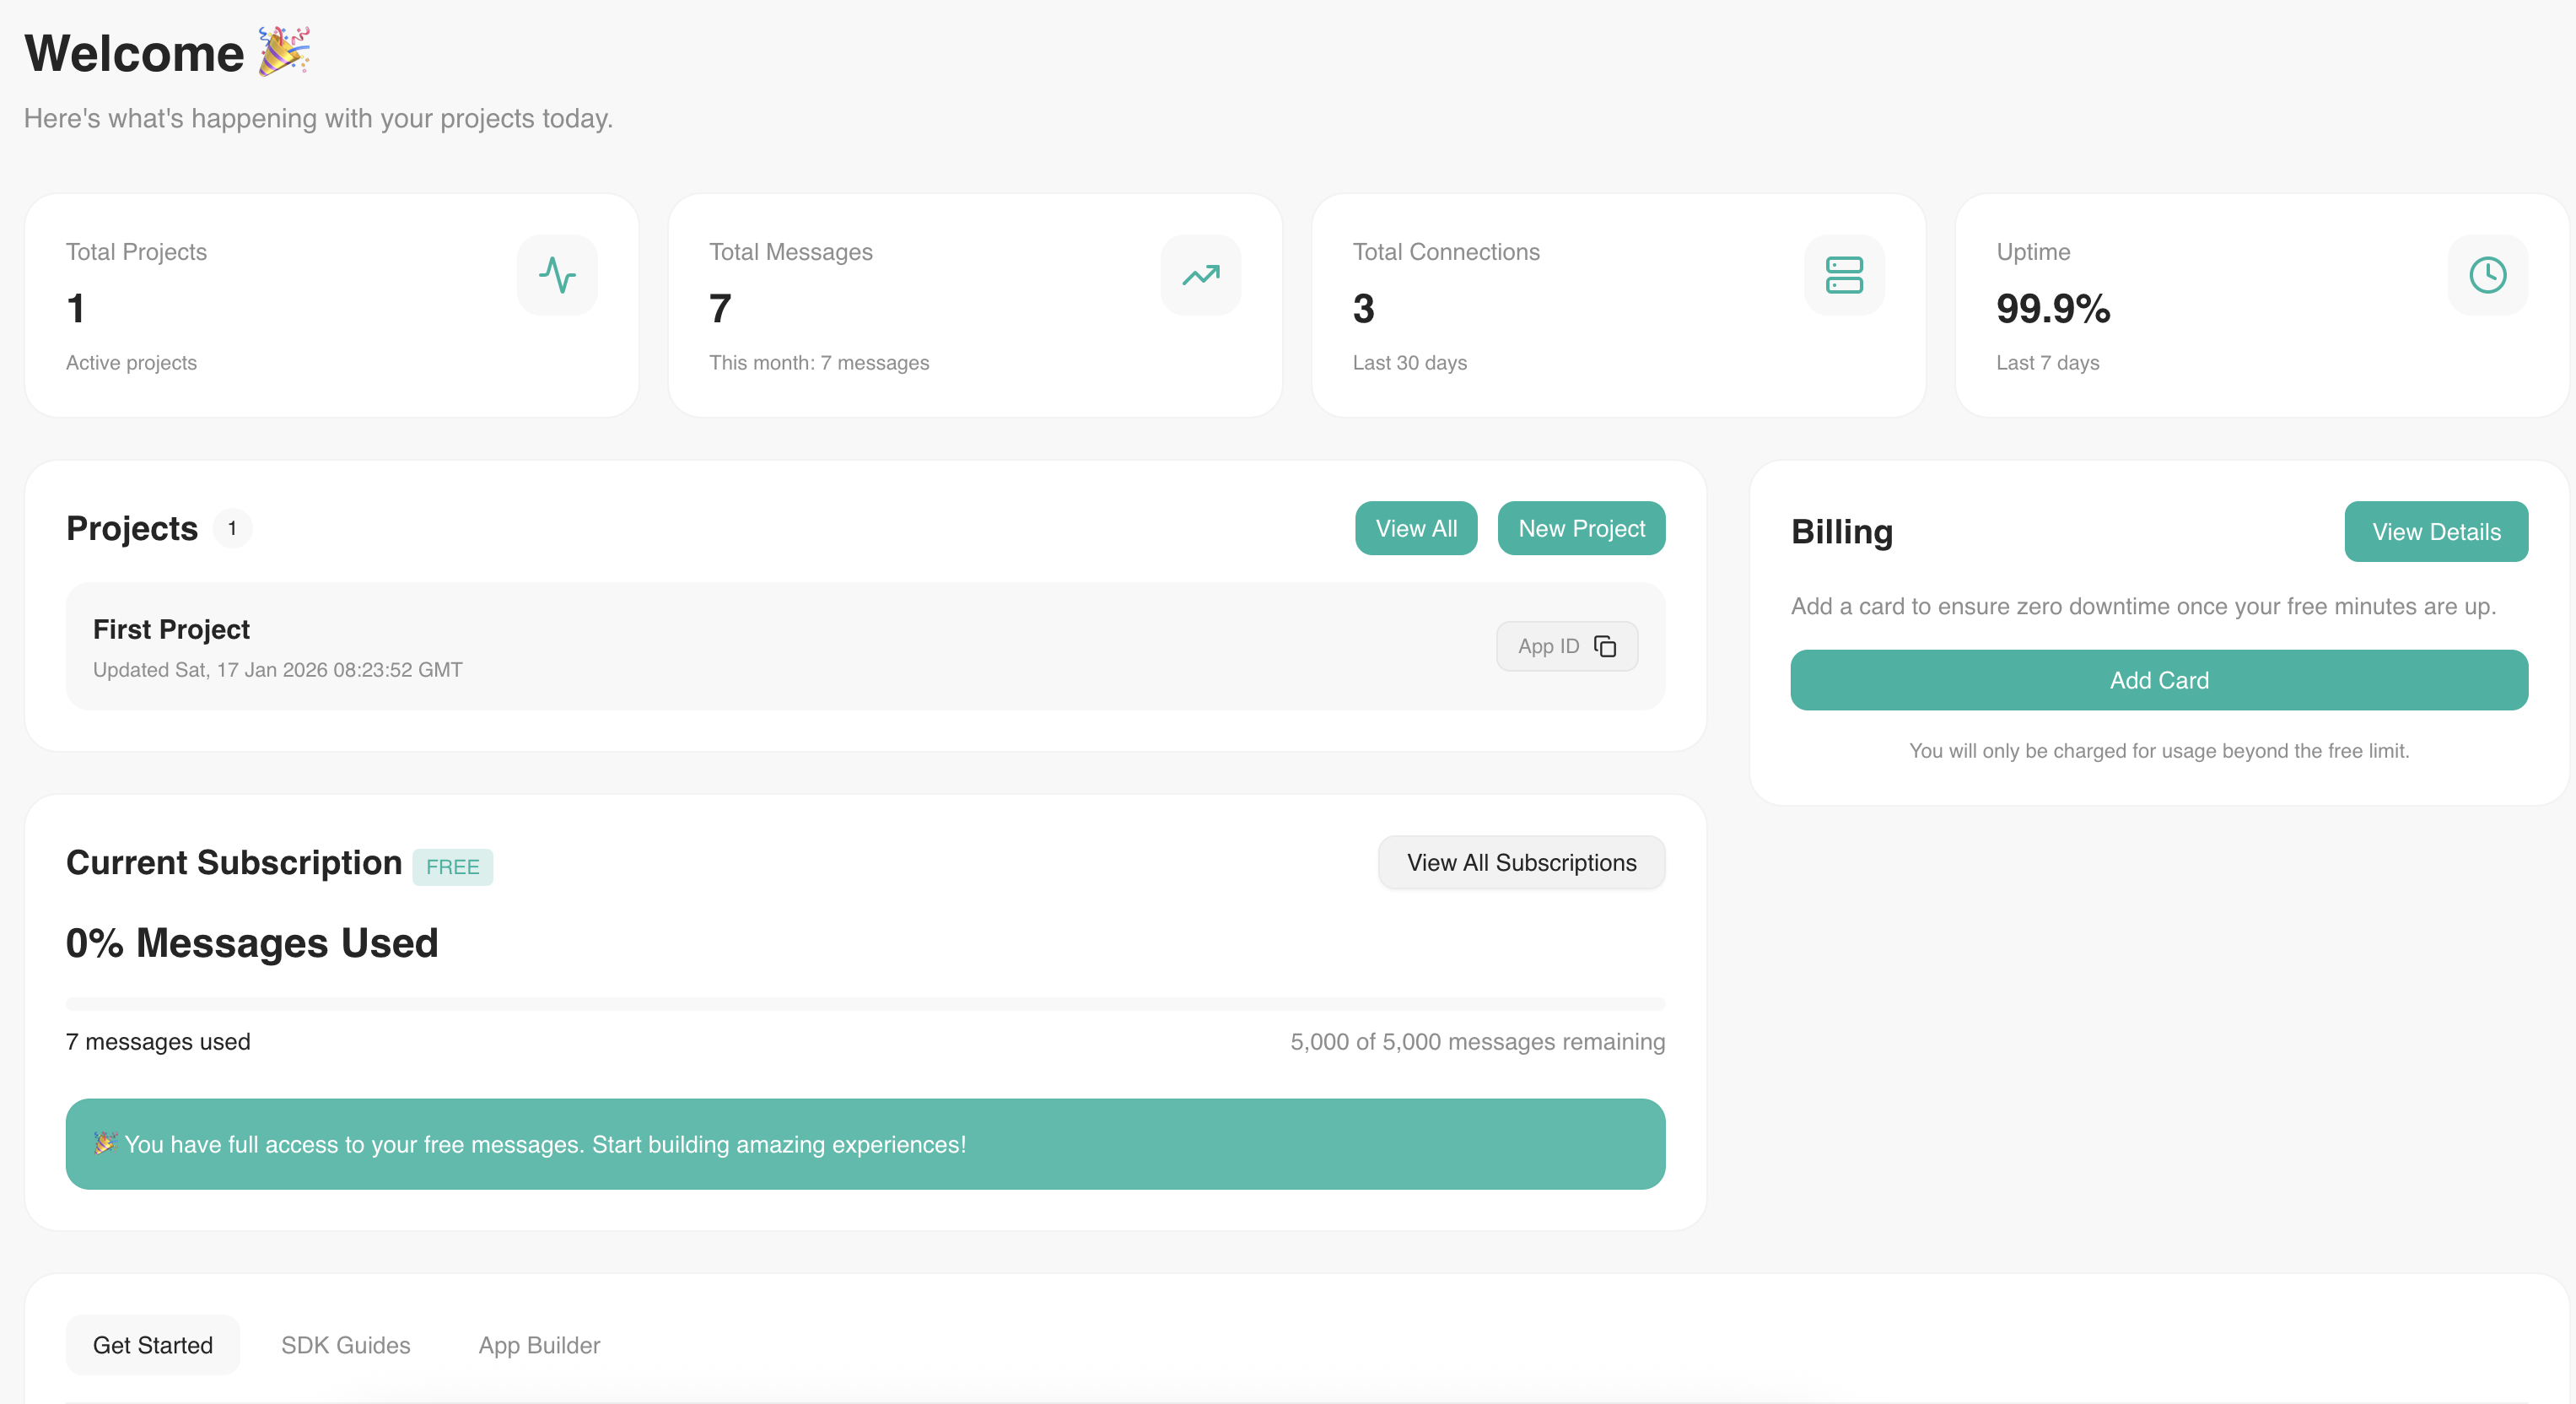Open billing View Details
This screenshot has width=2576, height=1404.
pos(2435,531)
